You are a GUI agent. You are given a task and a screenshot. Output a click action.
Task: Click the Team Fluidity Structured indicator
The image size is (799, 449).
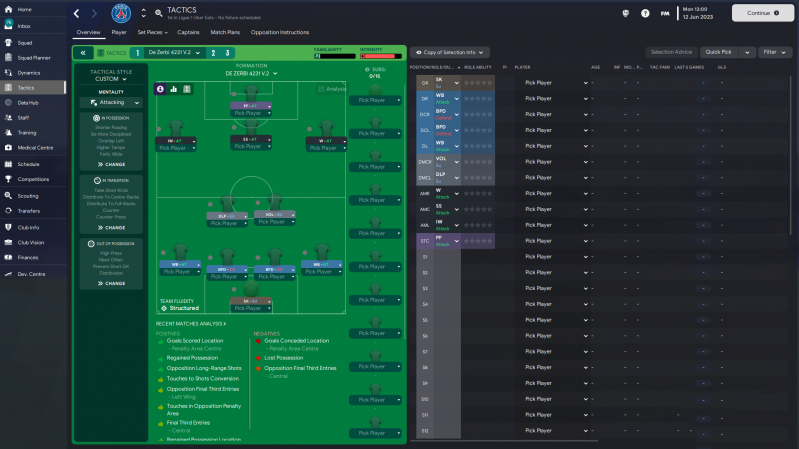[180, 308]
